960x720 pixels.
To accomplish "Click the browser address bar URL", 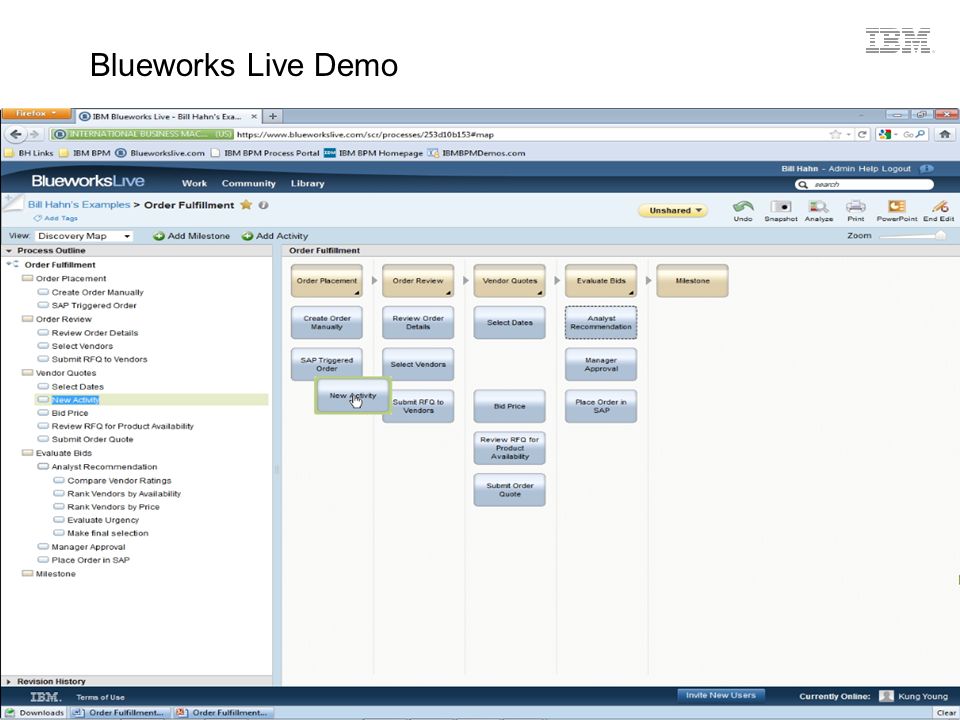I will pyautogui.click(x=365, y=134).
